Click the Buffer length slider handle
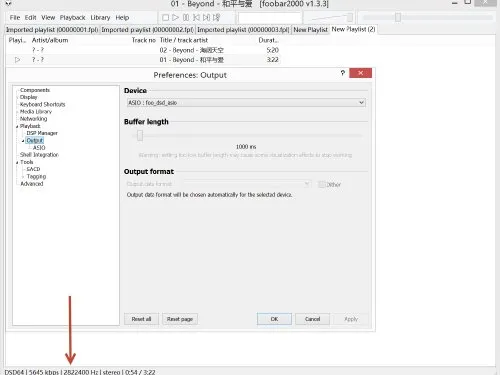The height and width of the screenshot is (375, 500). (x=140, y=135)
